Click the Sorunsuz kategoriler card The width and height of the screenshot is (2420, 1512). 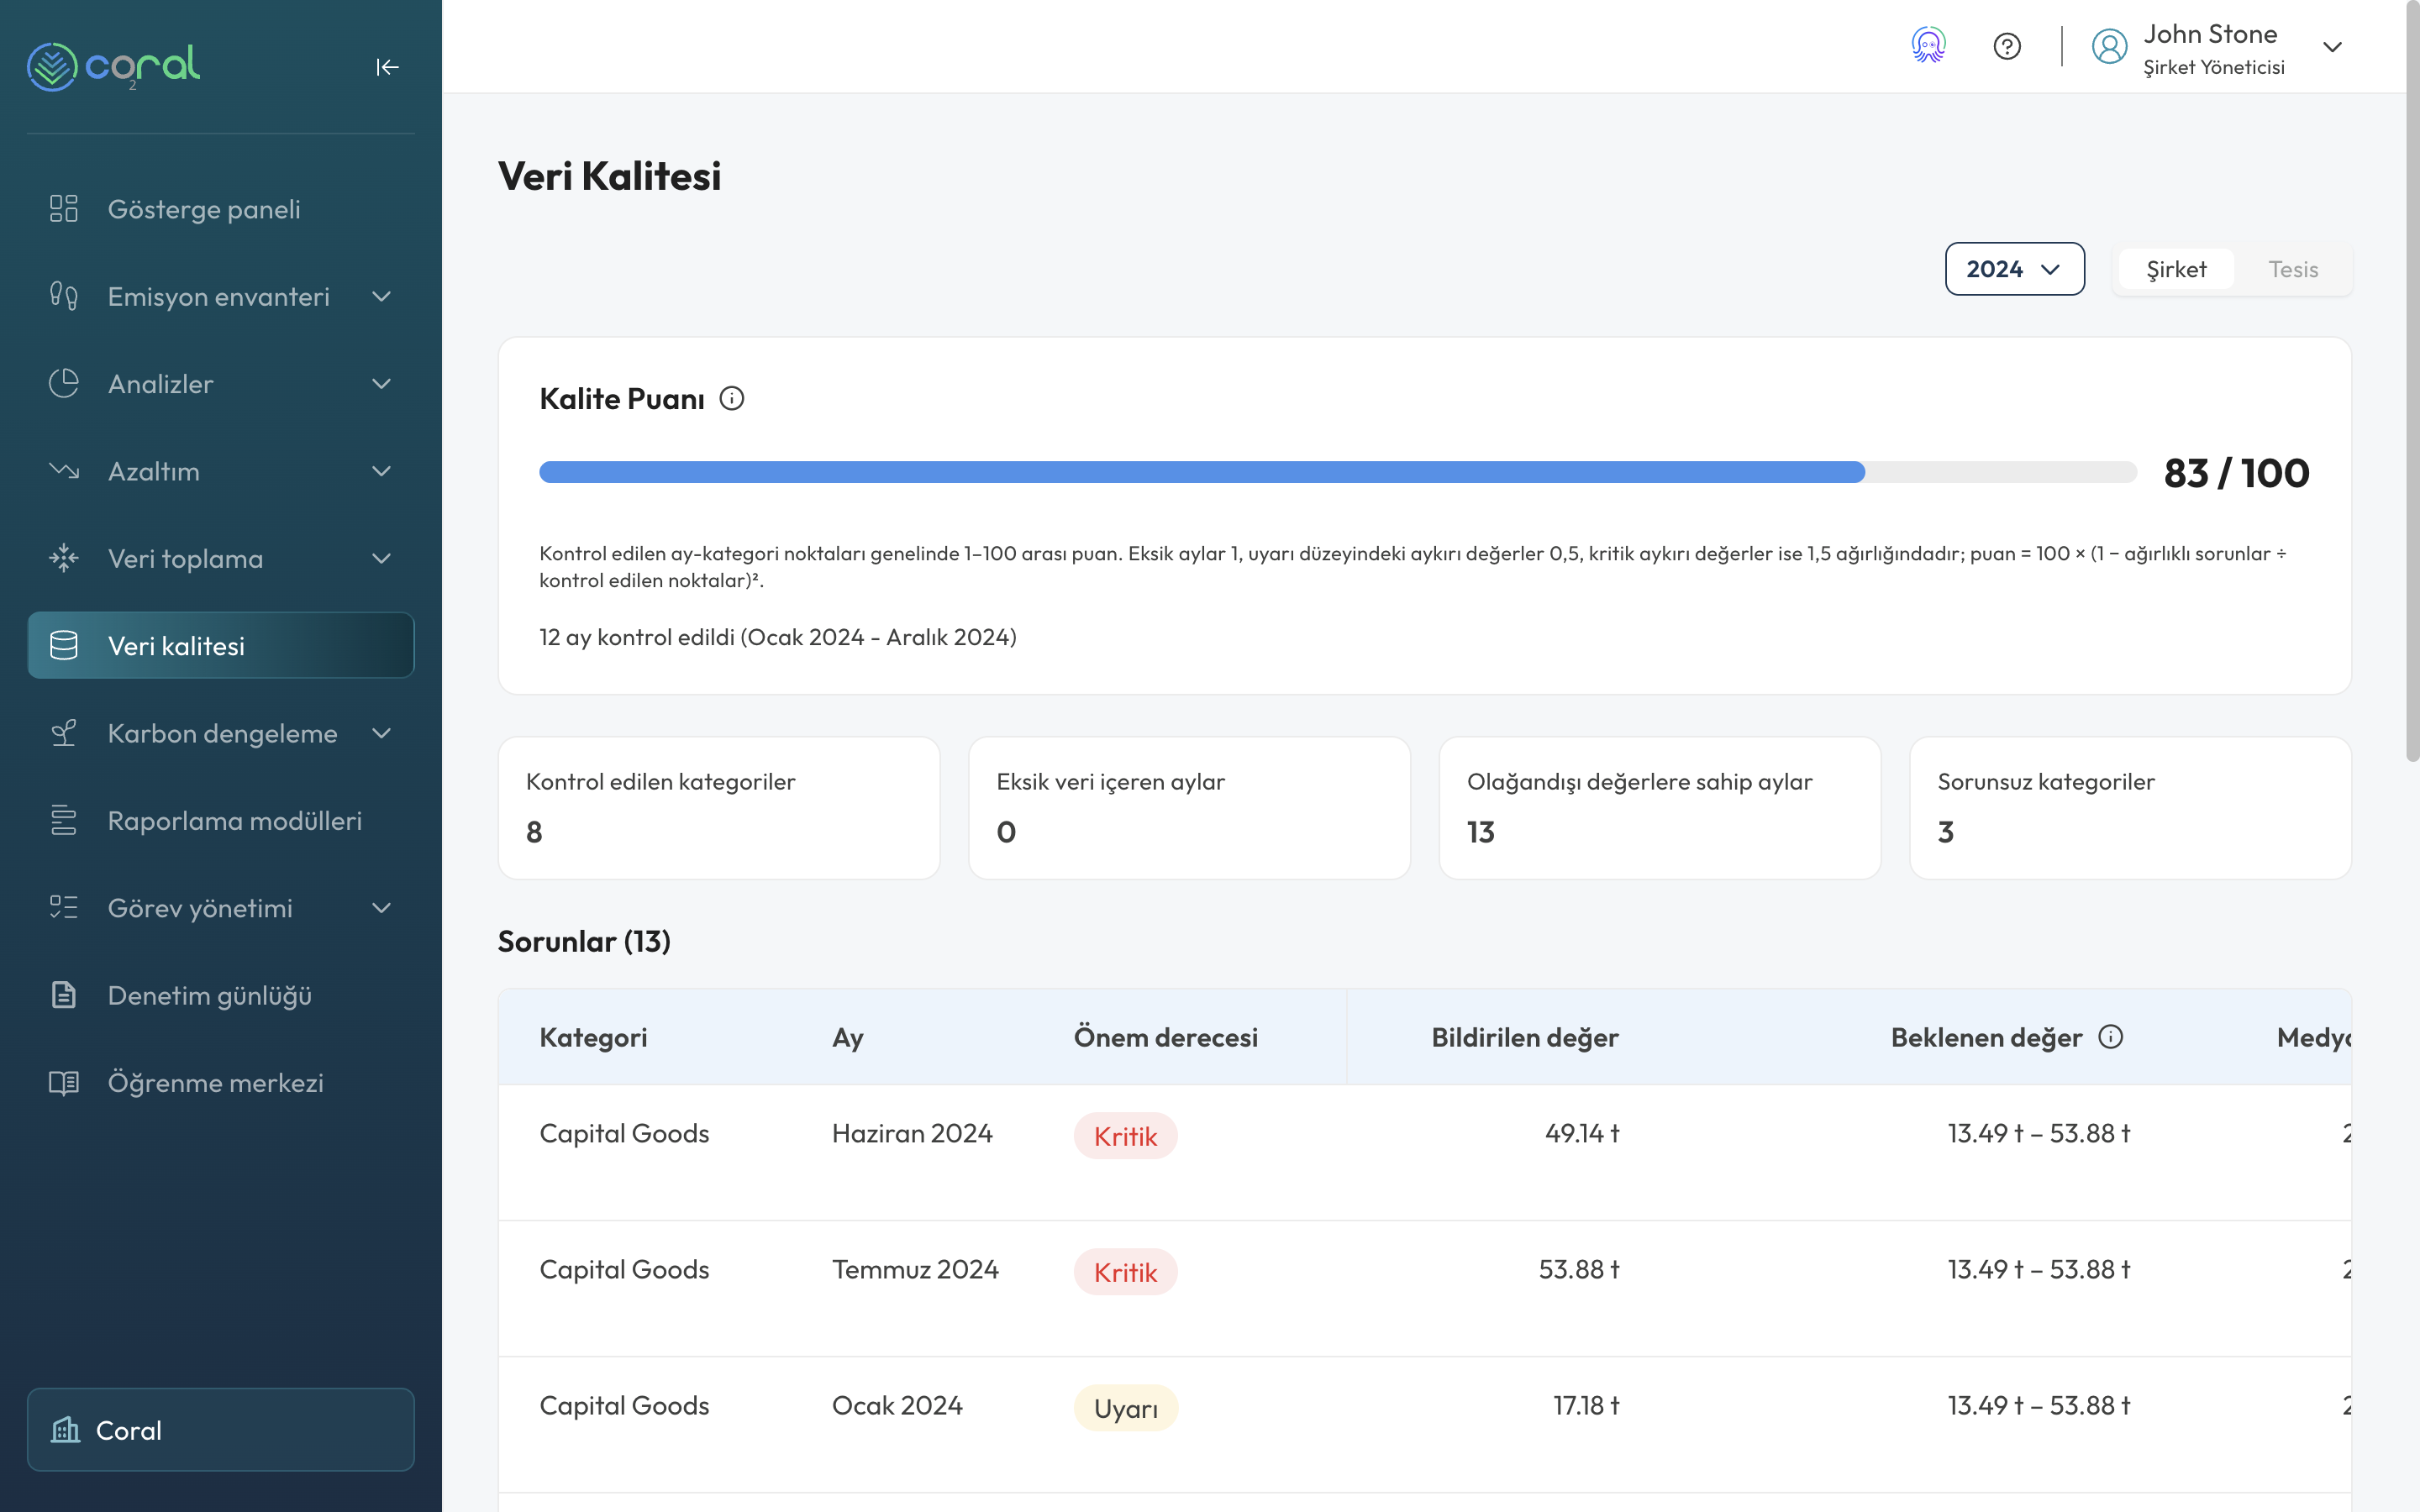(x=2130, y=808)
